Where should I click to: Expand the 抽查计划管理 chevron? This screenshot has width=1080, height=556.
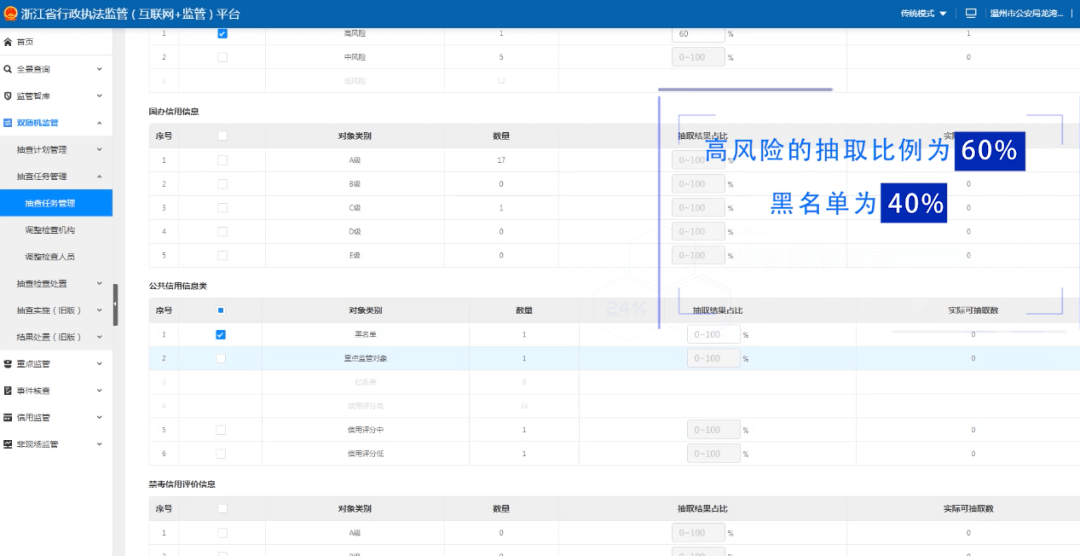coord(100,150)
